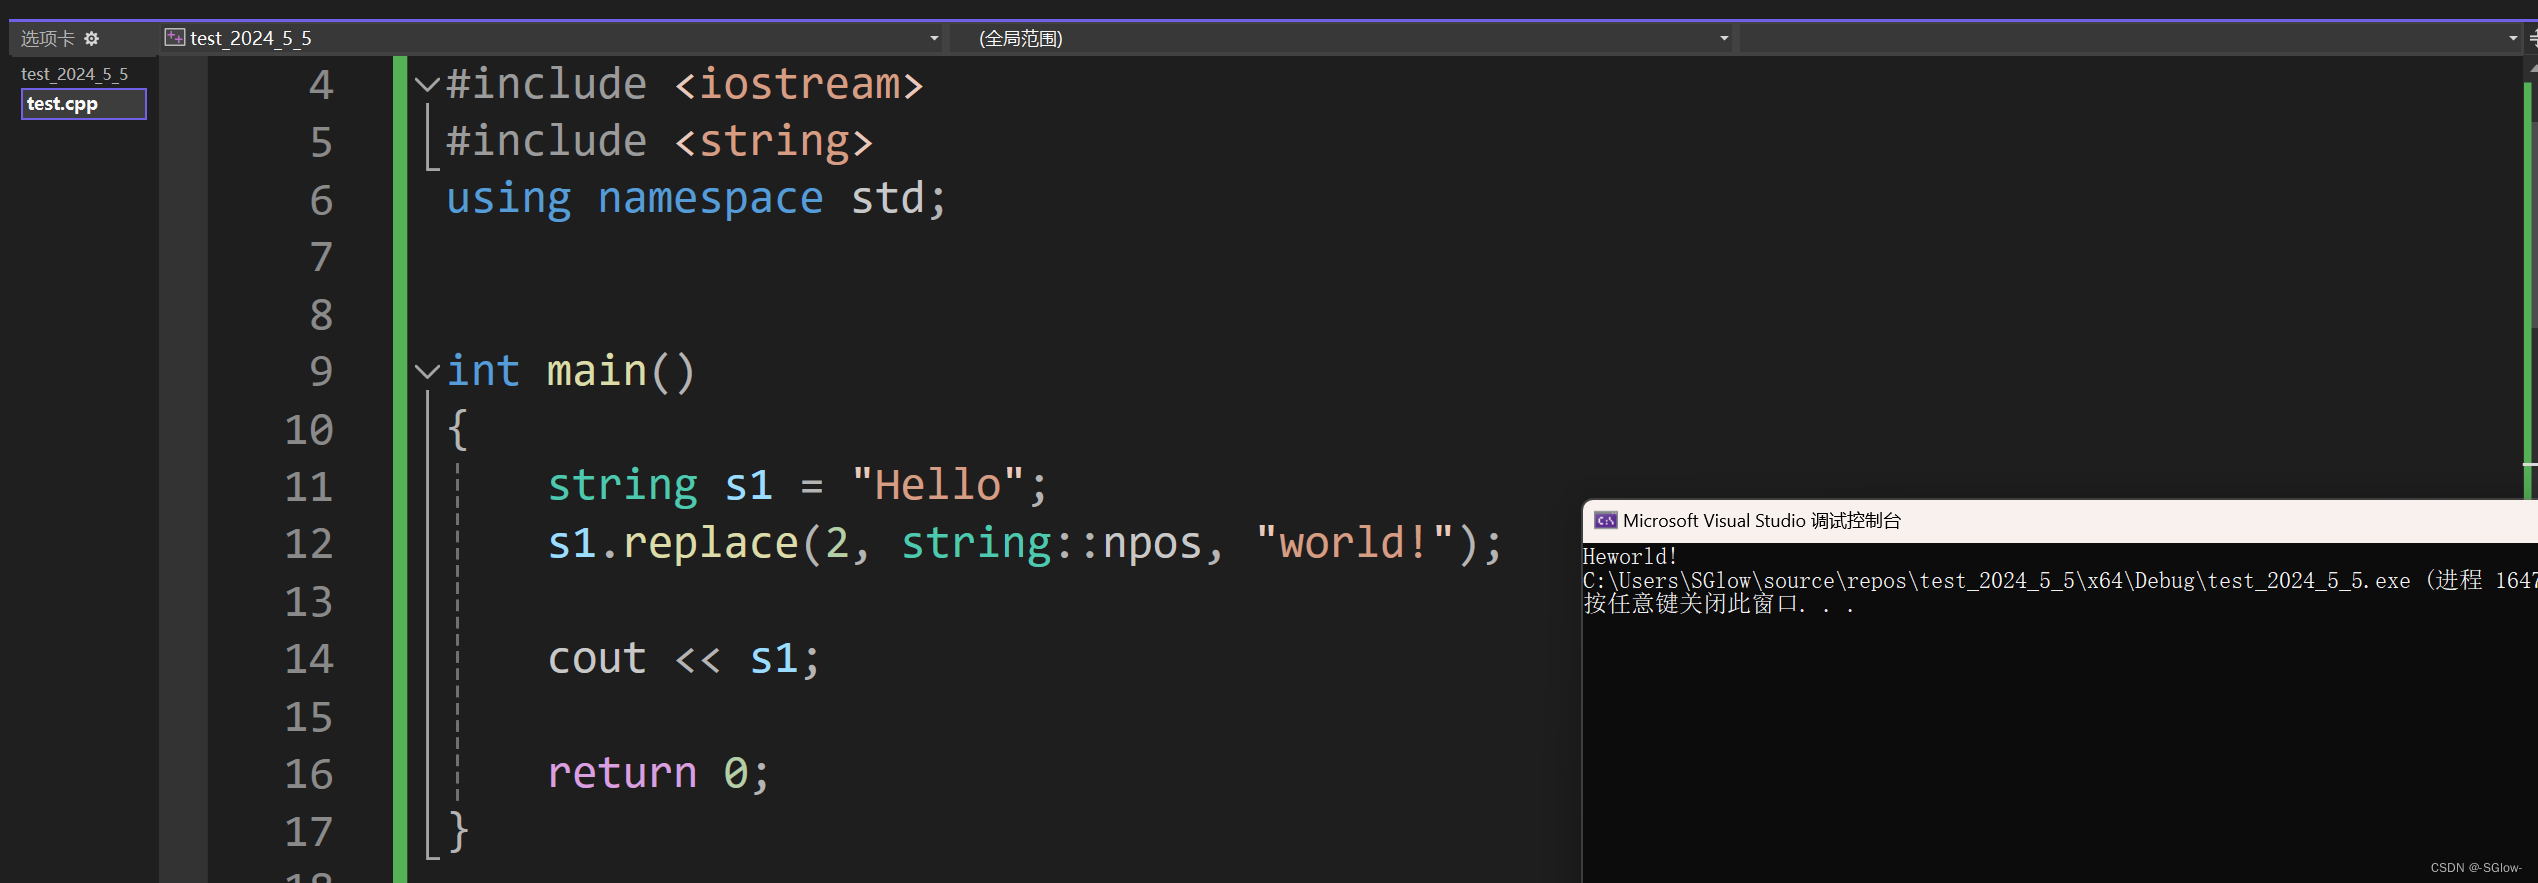Open the (全局范围) scope dropdown
The width and height of the screenshot is (2538, 883).
(x=1341, y=38)
